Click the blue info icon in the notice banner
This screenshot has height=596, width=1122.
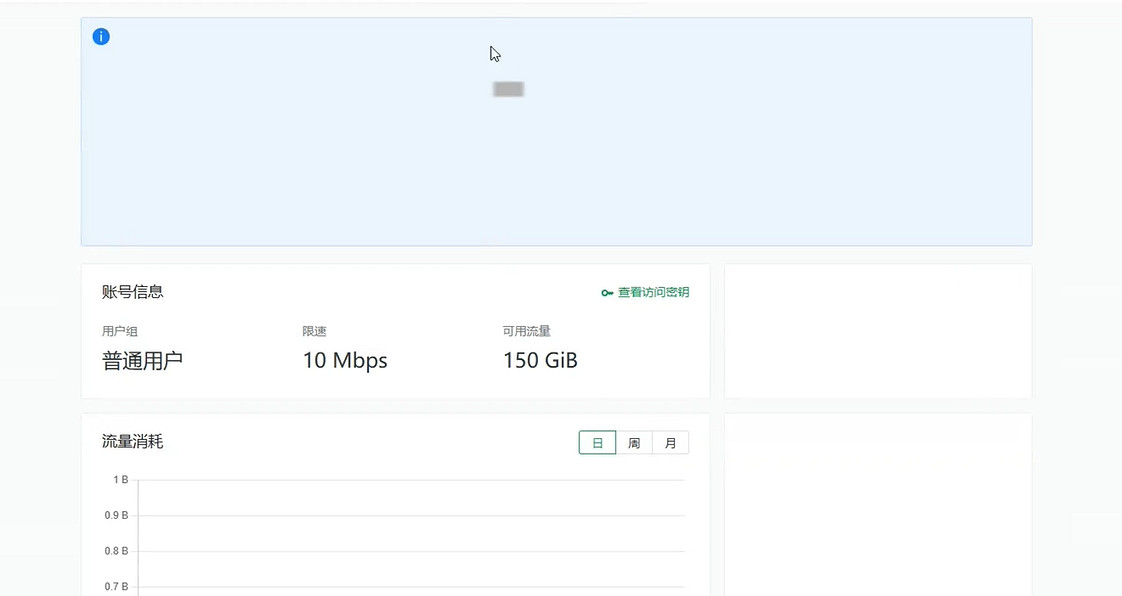click(x=101, y=37)
